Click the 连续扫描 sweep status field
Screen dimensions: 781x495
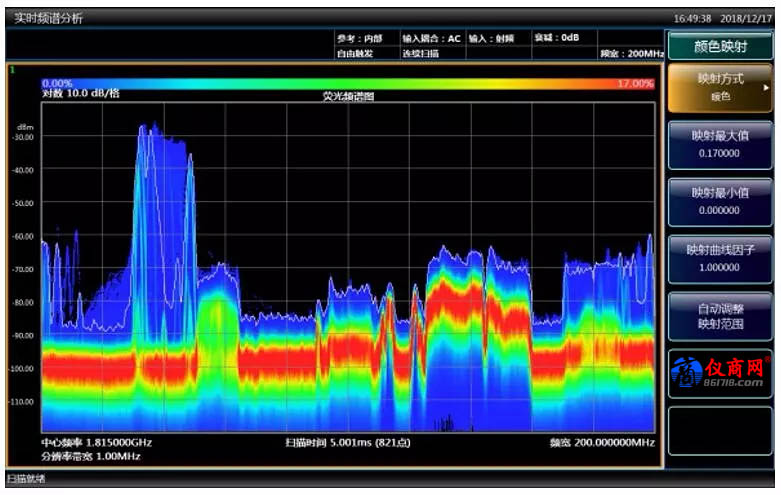click(x=420, y=54)
